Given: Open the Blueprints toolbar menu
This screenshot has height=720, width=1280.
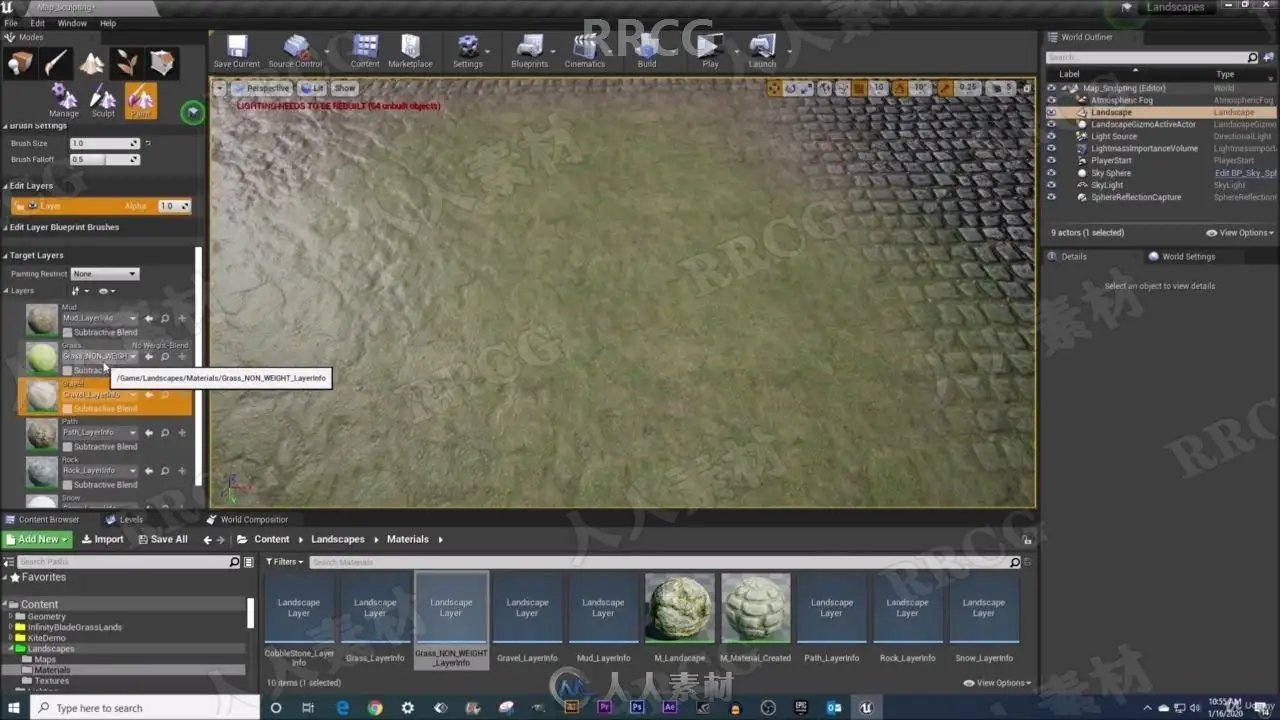Looking at the screenshot, I should 529,52.
